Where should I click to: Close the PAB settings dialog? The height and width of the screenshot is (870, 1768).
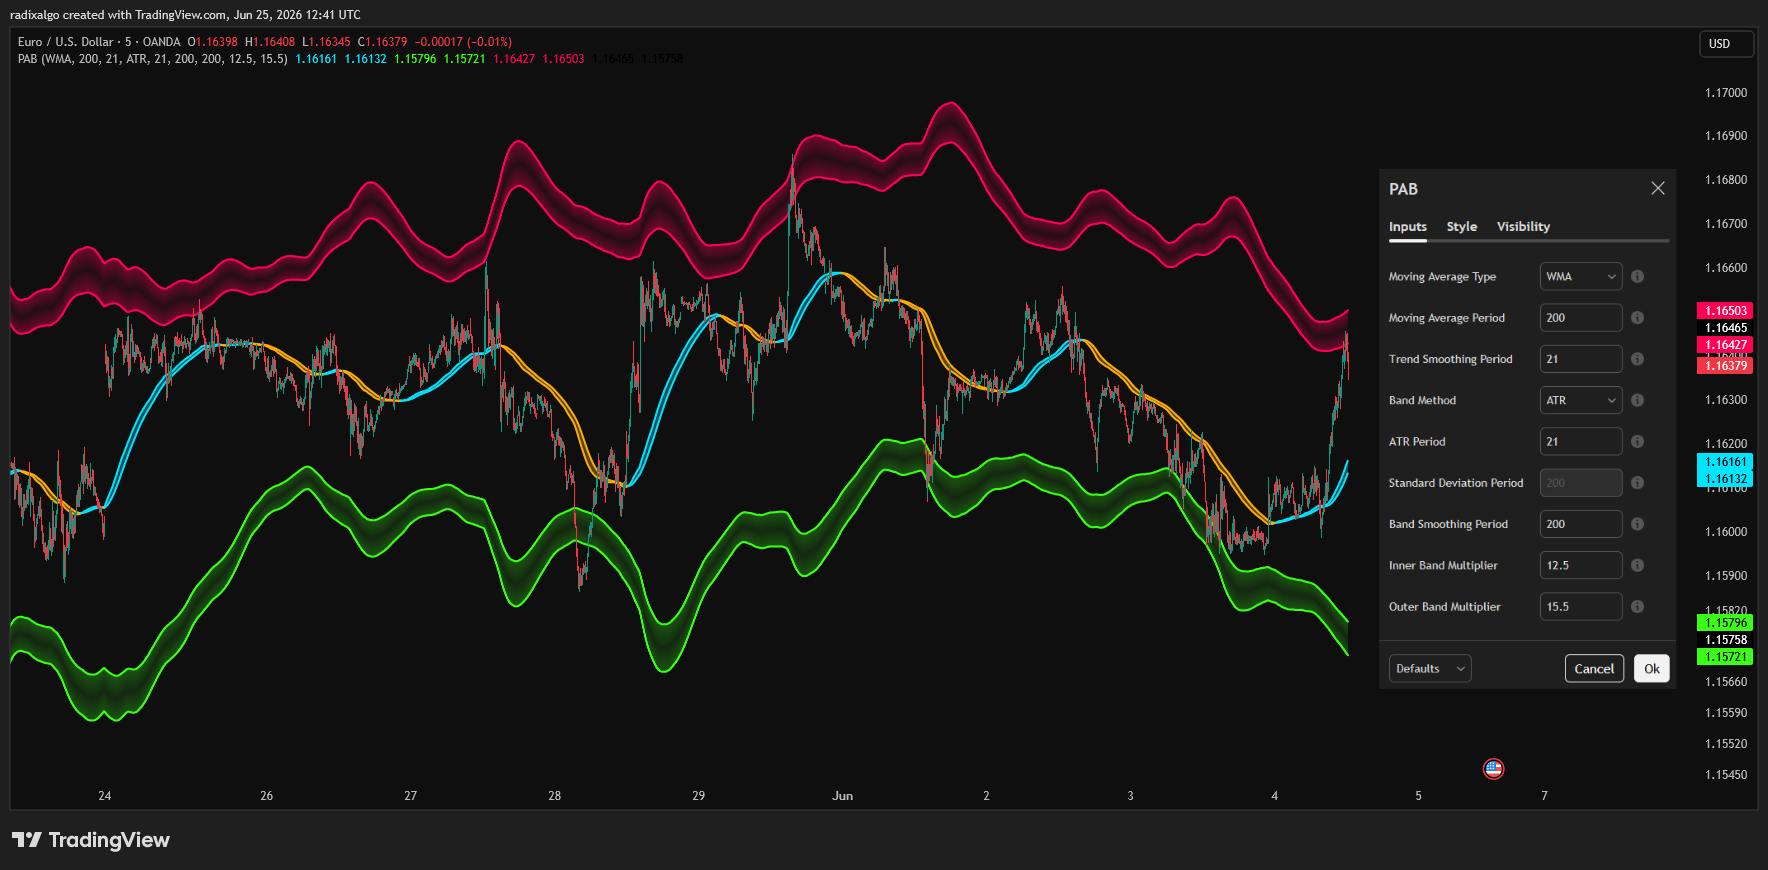[1657, 188]
